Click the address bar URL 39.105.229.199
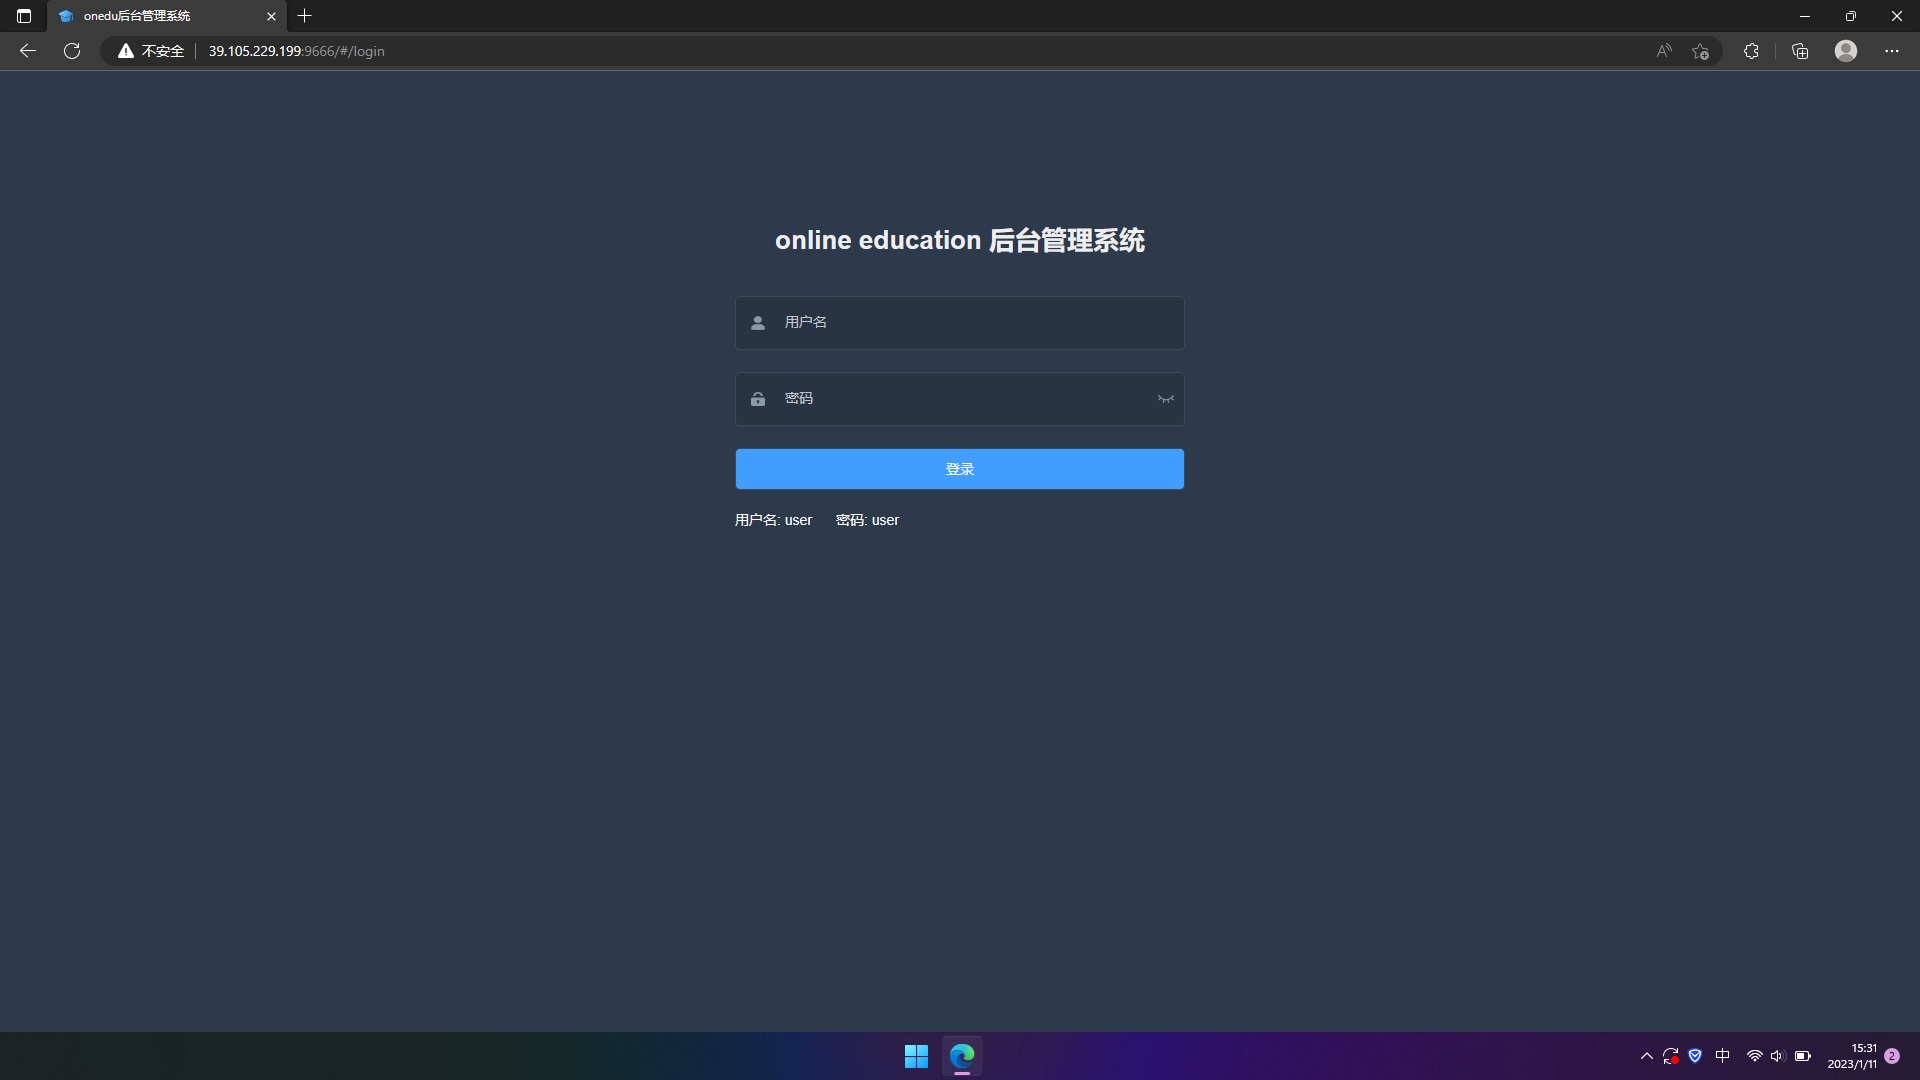 tap(296, 51)
